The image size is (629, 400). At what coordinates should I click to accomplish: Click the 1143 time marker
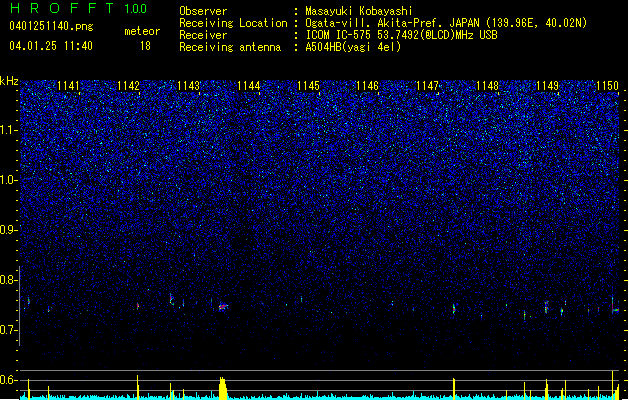pyautogui.click(x=189, y=86)
